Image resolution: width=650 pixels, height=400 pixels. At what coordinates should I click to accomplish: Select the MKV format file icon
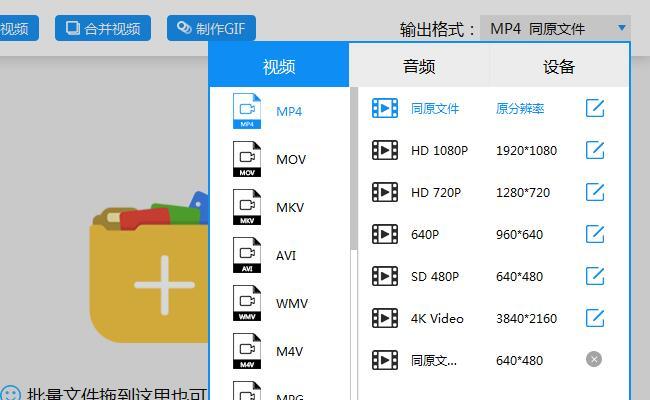(247, 207)
